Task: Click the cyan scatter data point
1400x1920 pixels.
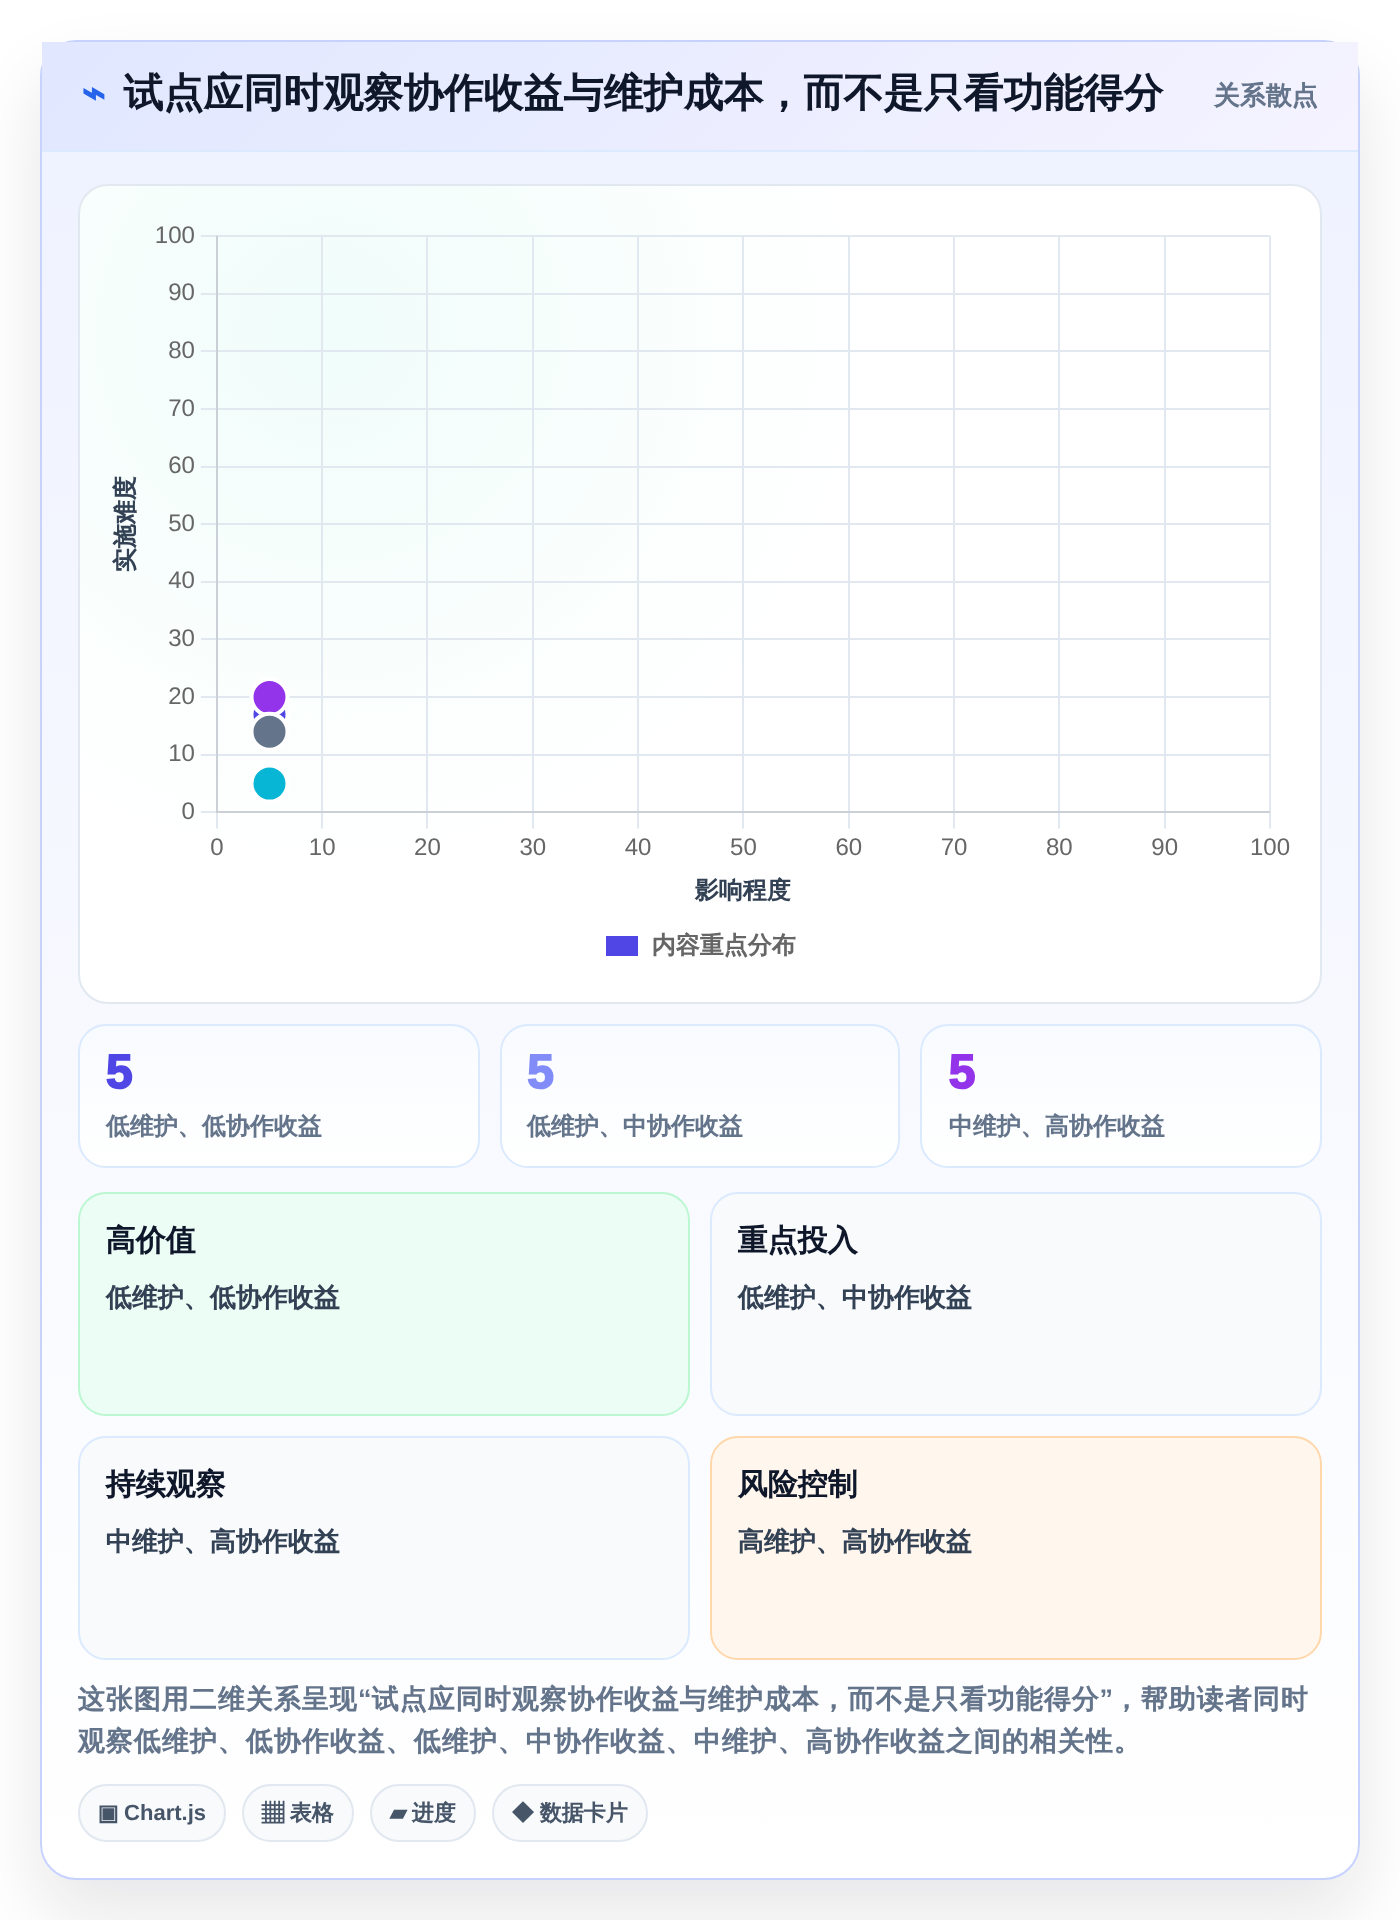Action: (x=269, y=783)
